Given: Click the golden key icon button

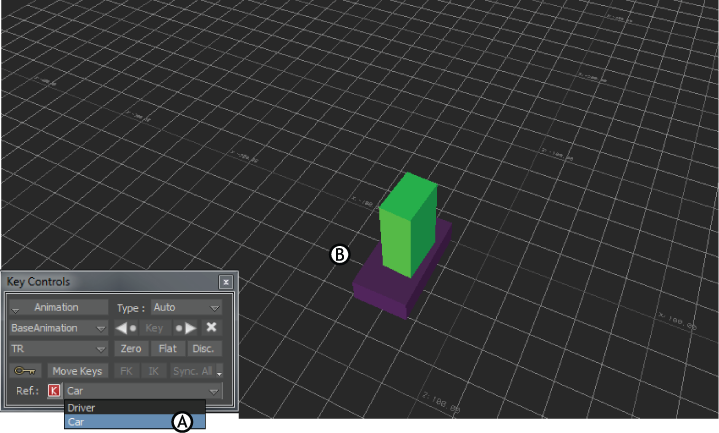Looking at the screenshot, I should tap(25, 371).
